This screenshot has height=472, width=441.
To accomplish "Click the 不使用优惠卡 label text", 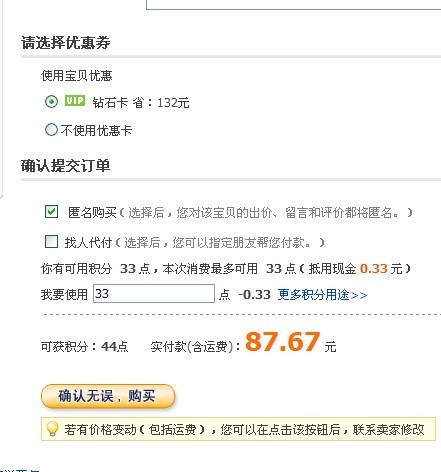I will (x=96, y=130).
